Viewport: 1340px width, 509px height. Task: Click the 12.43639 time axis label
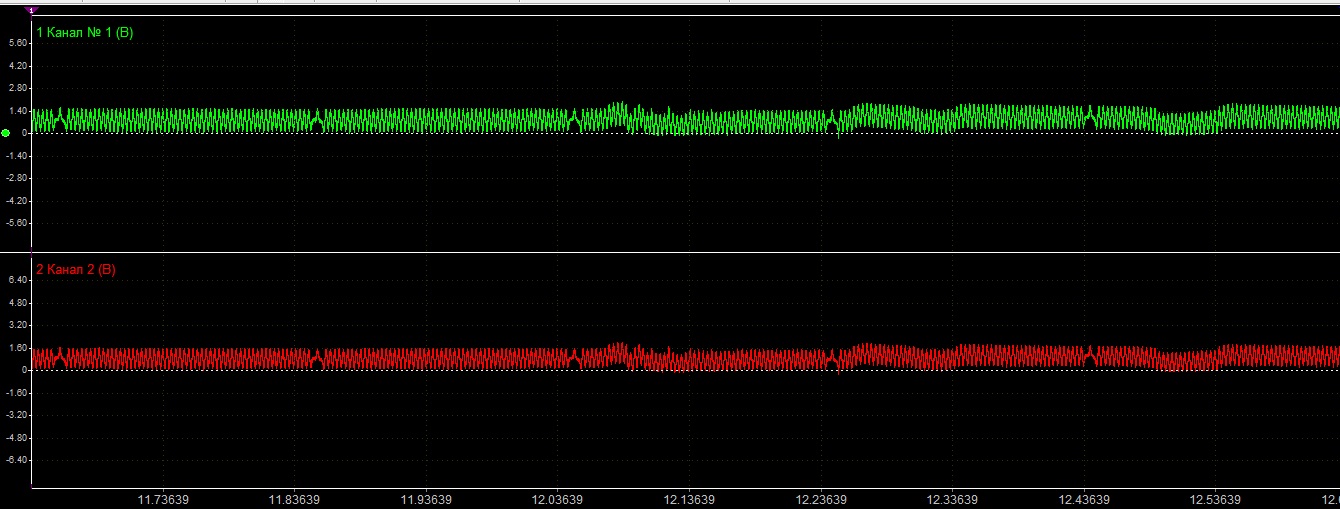(x=1082, y=499)
